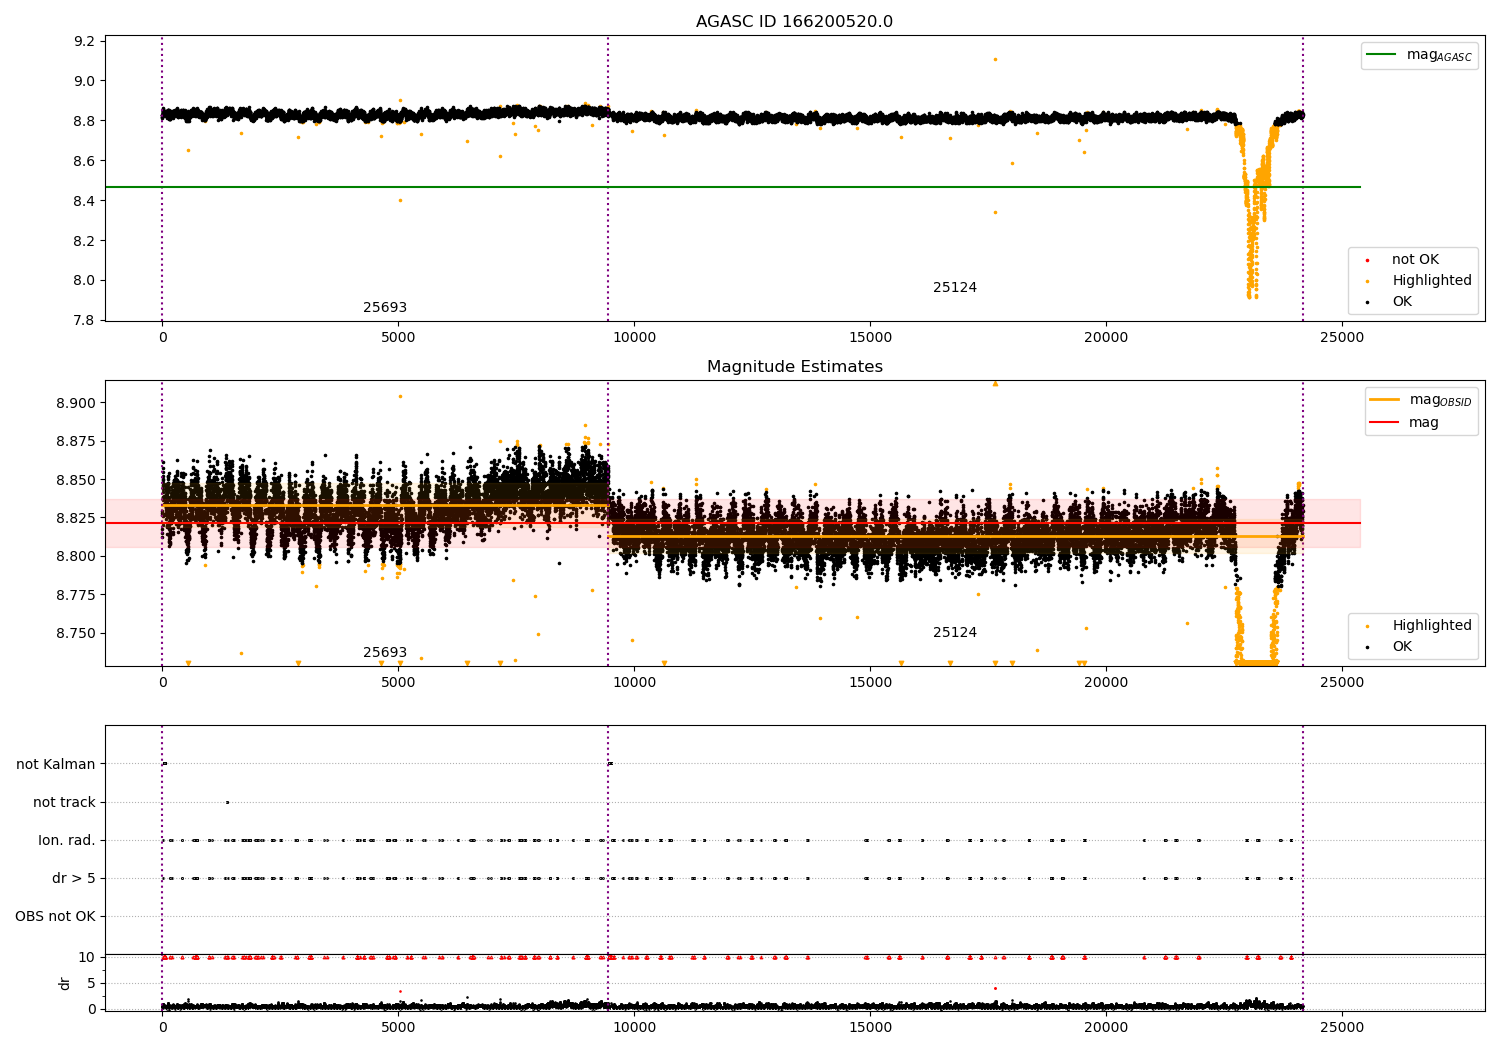Click 'OK' in the Magnitude Estimates legend
This screenshot has height=1050, width=1500.
click(1402, 647)
